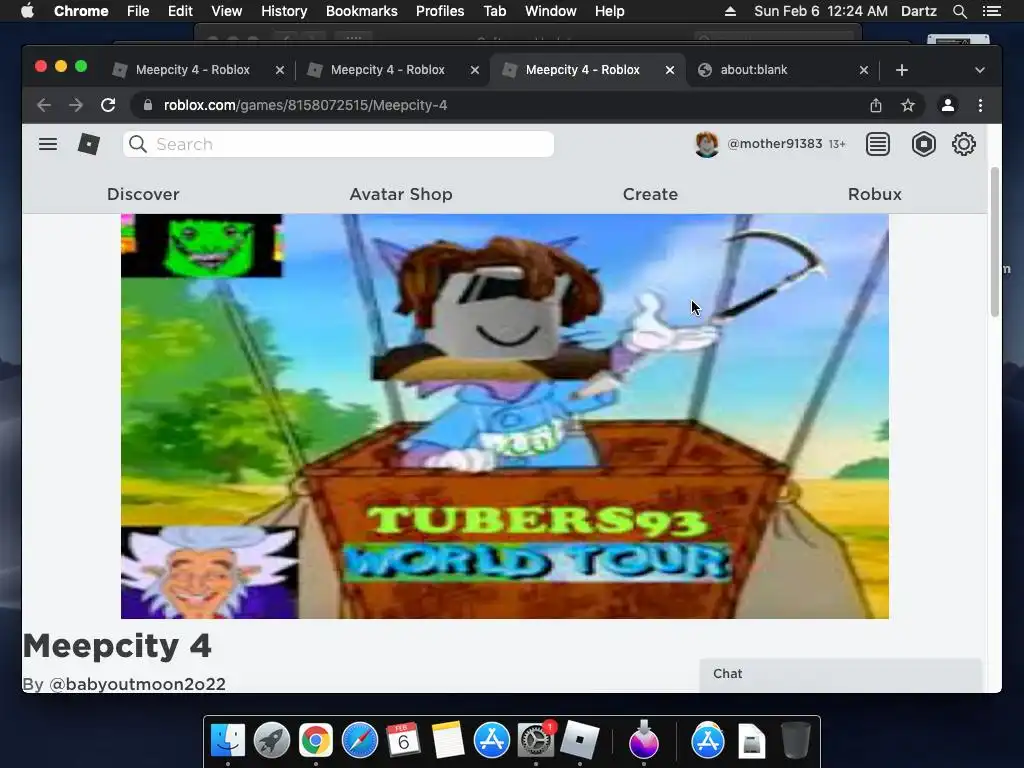The height and width of the screenshot is (768, 1024).
Task: Open the Robux navigation link
Action: [874, 194]
